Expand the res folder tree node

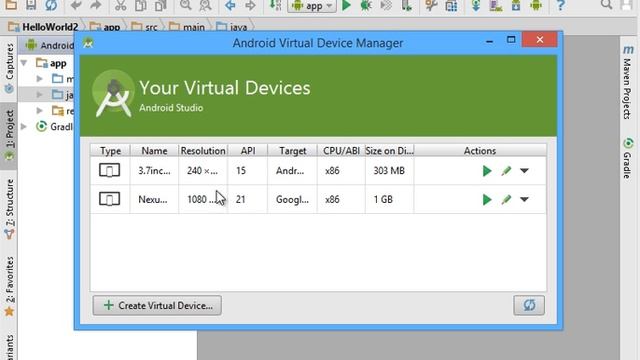(x=40, y=110)
